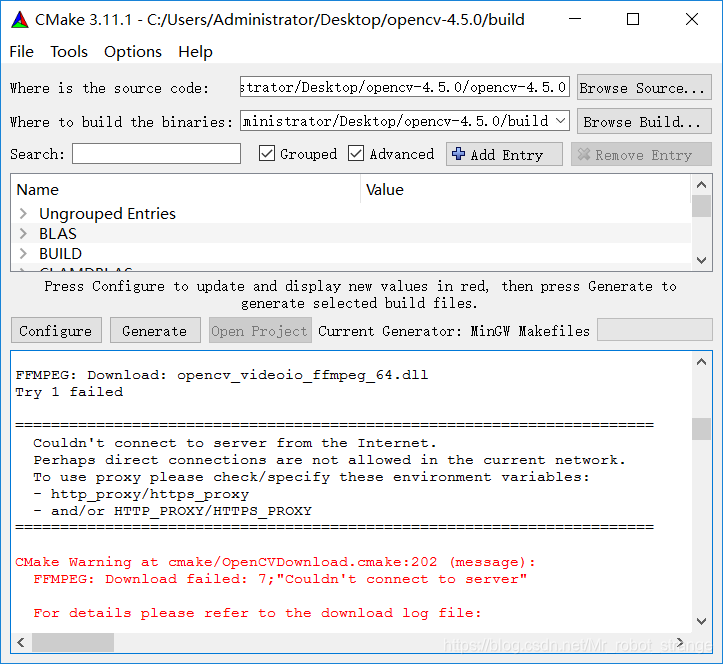Click the Search input field
This screenshot has height=664, width=723.
click(156, 154)
